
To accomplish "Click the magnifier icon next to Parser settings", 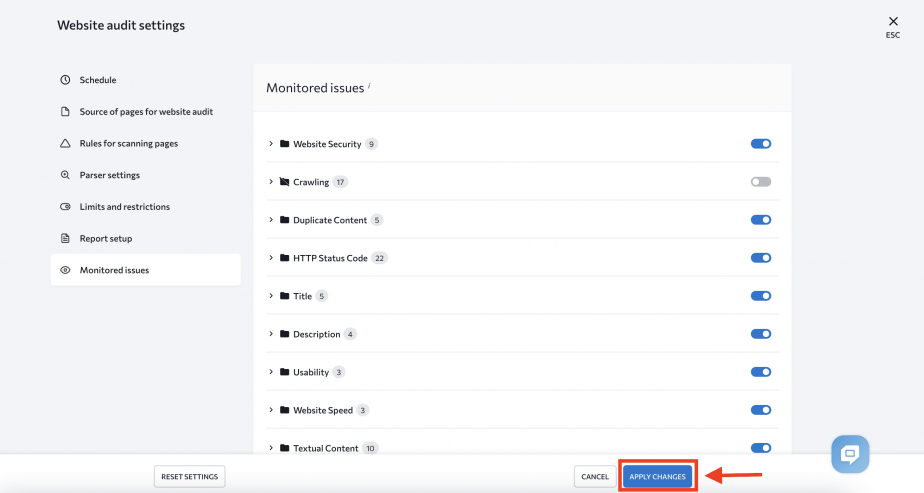I will (65, 175).
